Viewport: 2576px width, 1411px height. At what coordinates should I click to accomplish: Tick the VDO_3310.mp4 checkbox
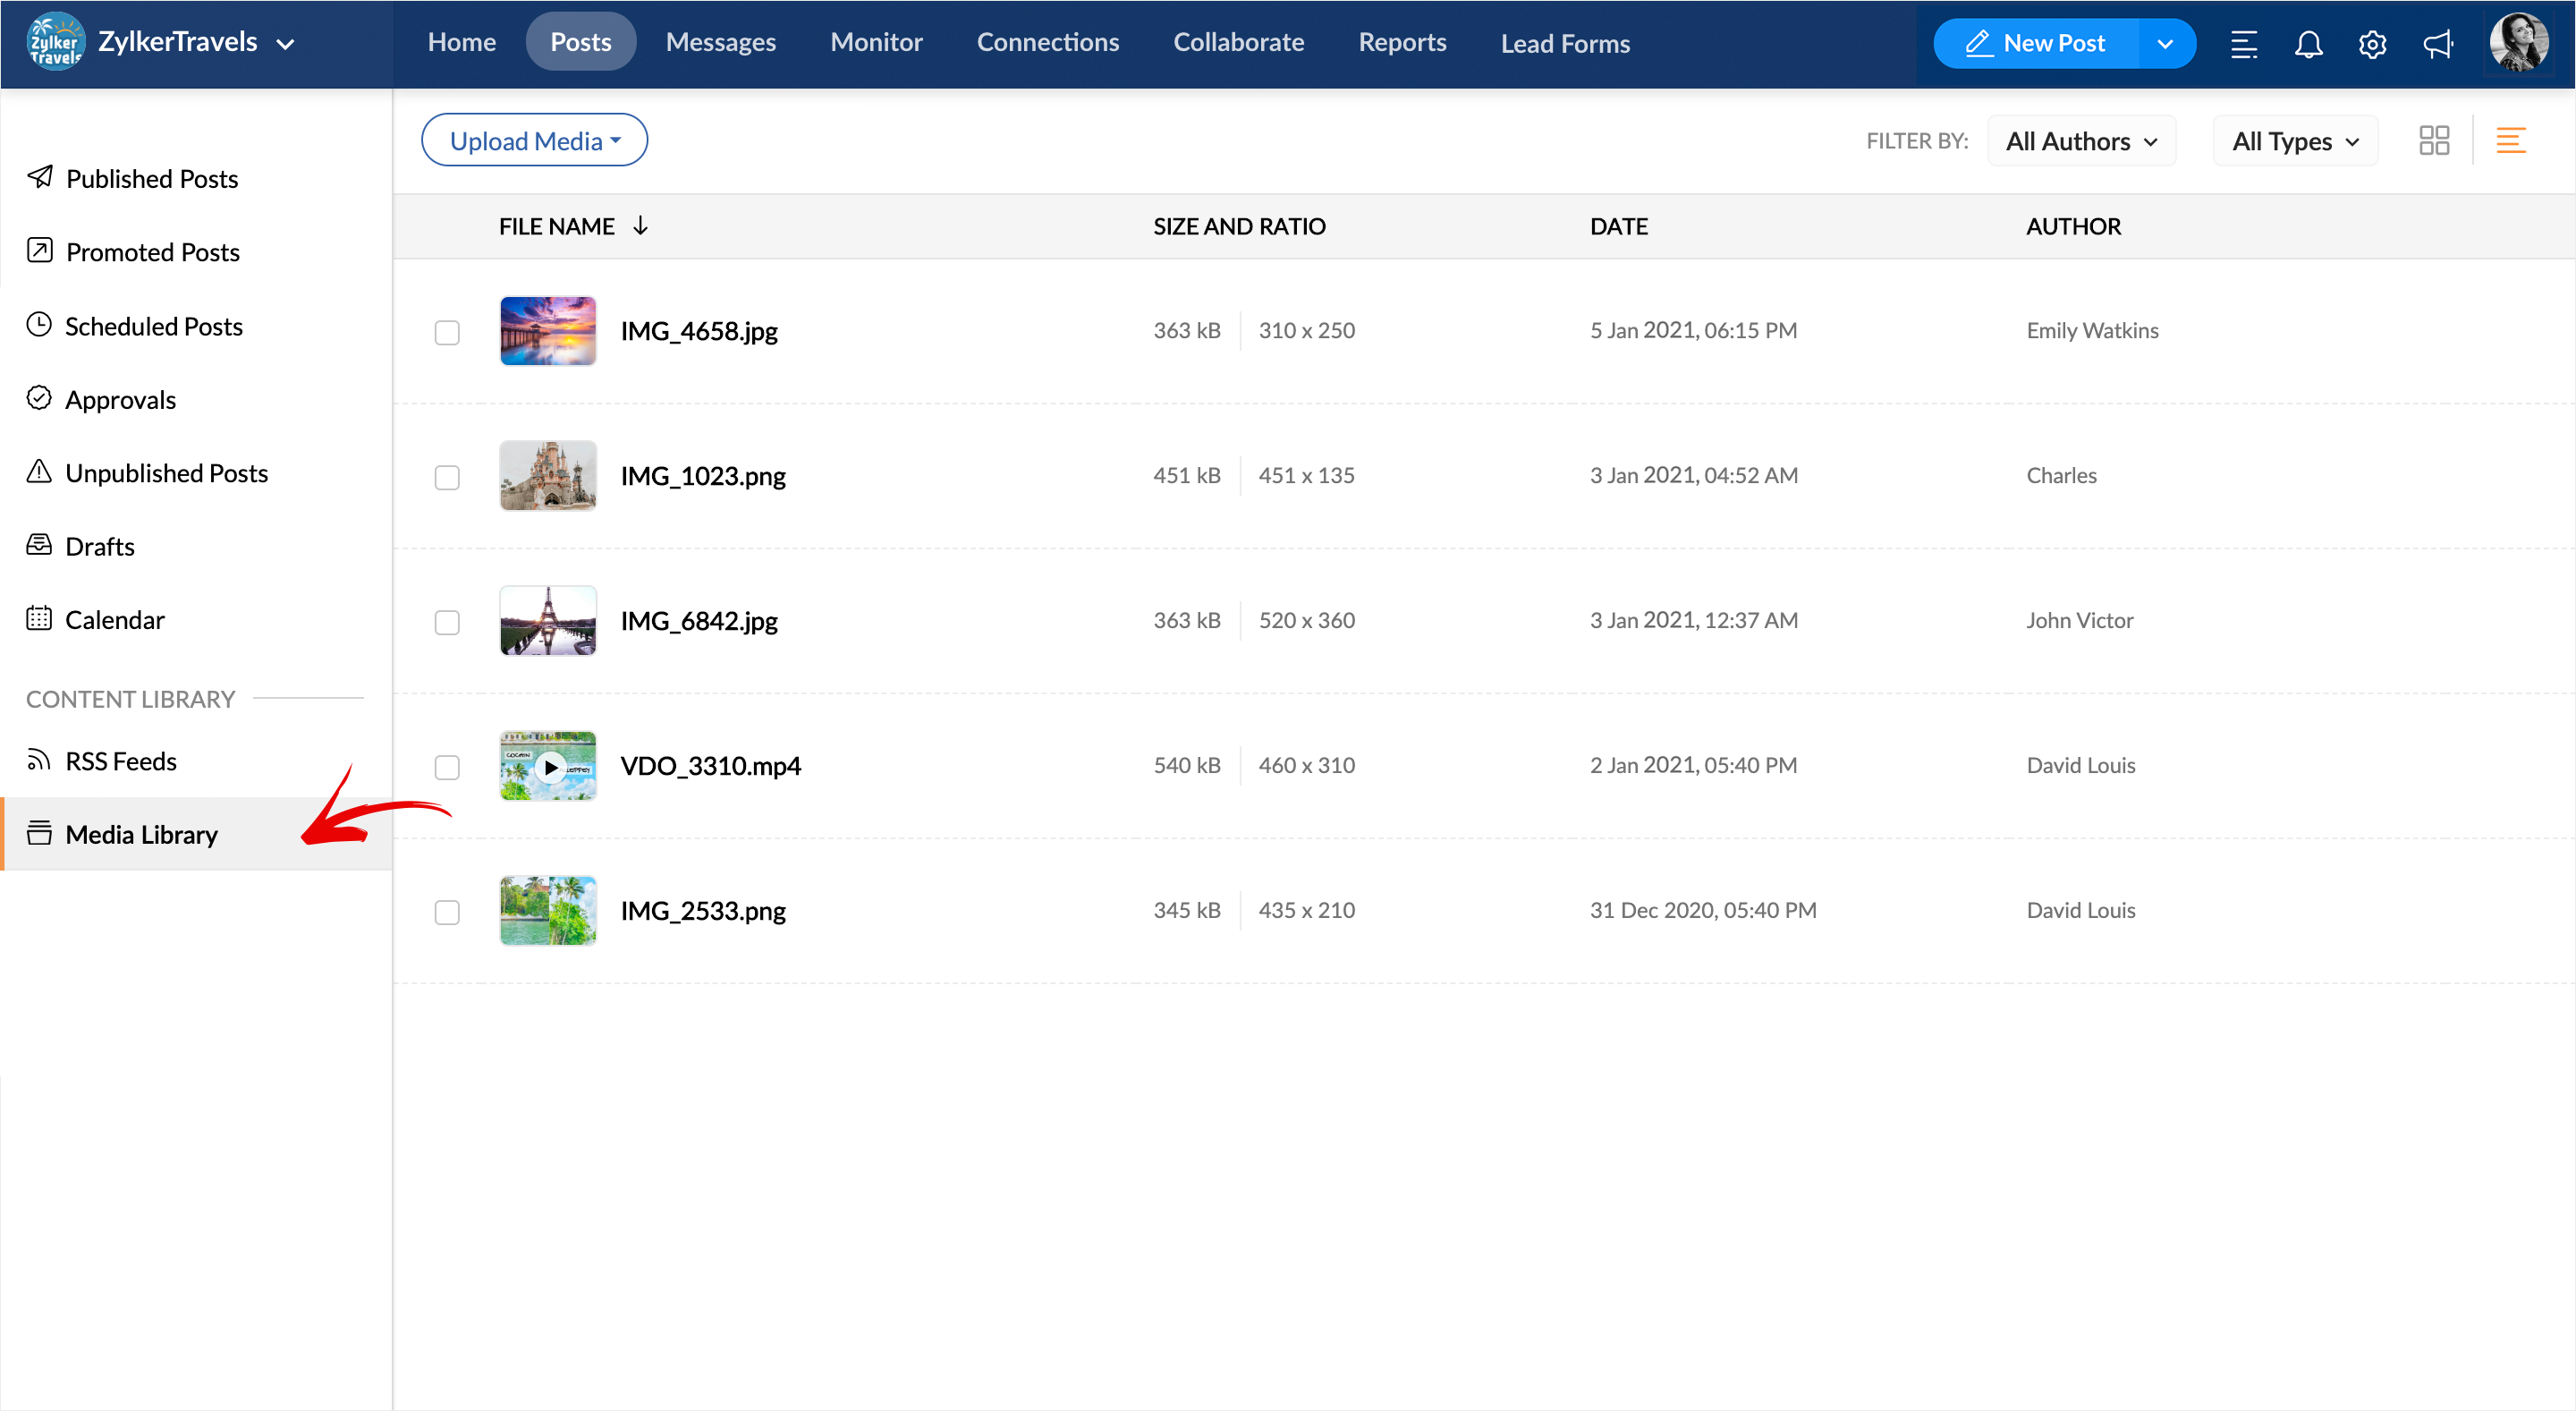click(x=447, y=767)
